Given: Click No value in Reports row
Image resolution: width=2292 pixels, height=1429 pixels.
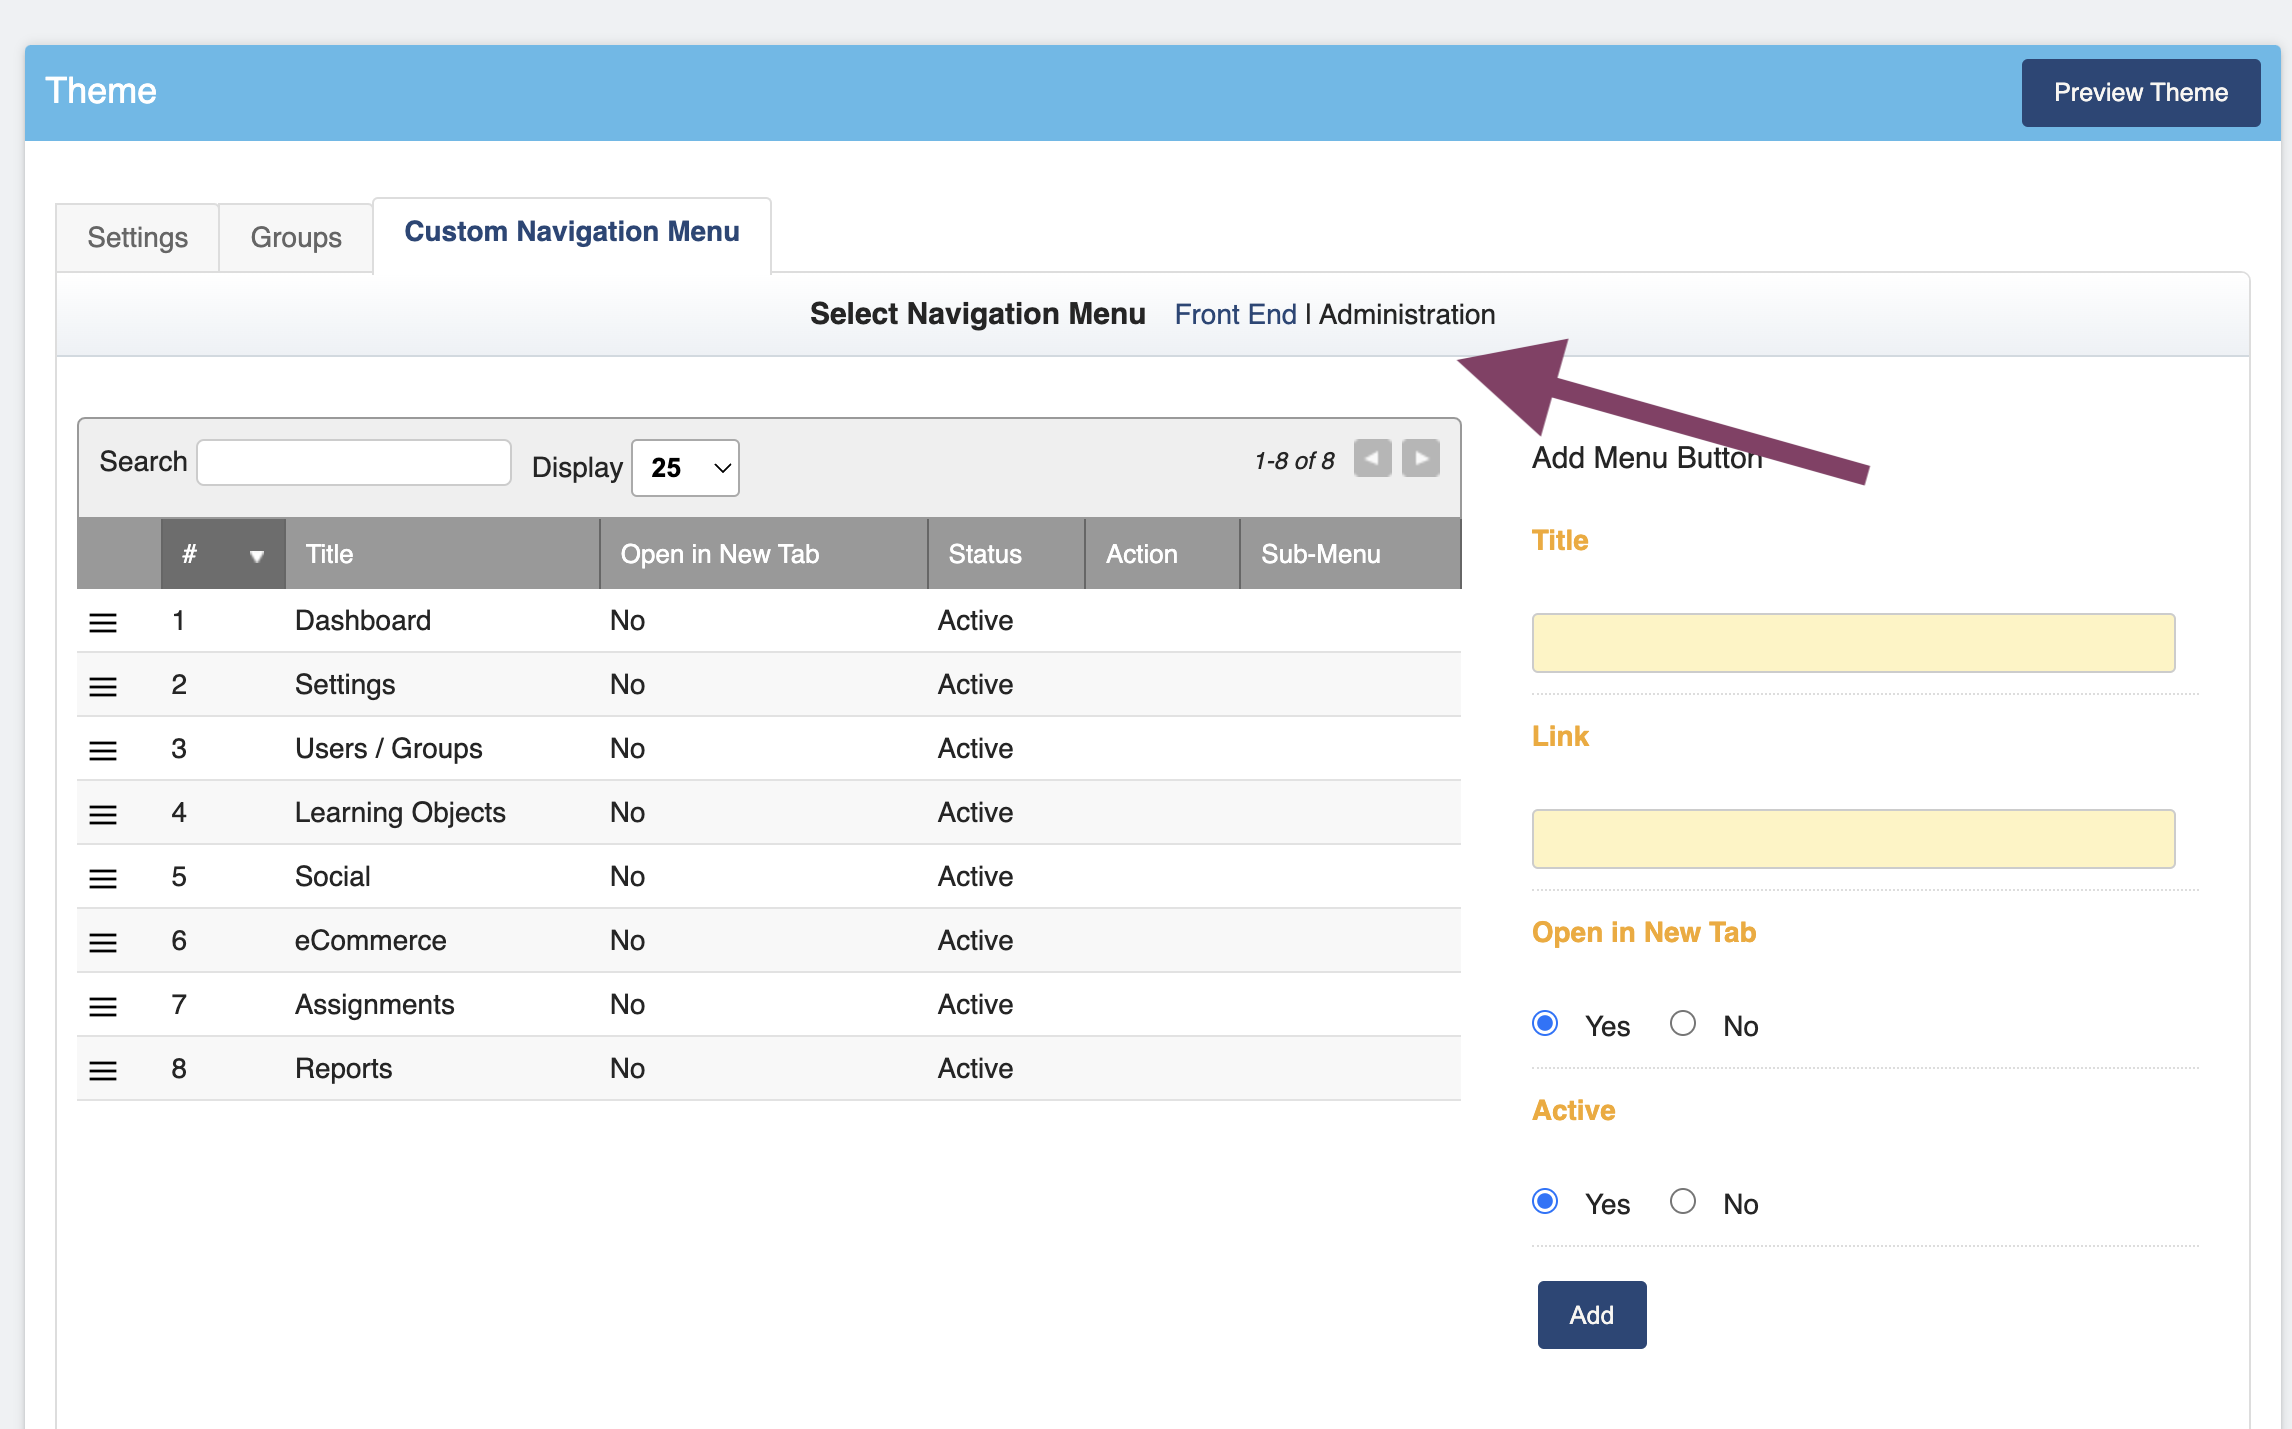Looking at the screenshot, I should point(627,1068).
